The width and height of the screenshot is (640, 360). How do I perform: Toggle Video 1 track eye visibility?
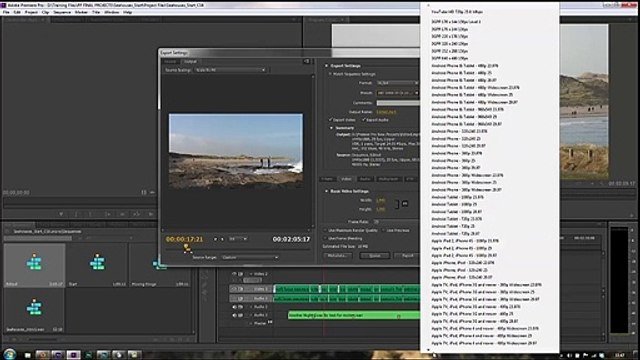[x=234, y=289]
